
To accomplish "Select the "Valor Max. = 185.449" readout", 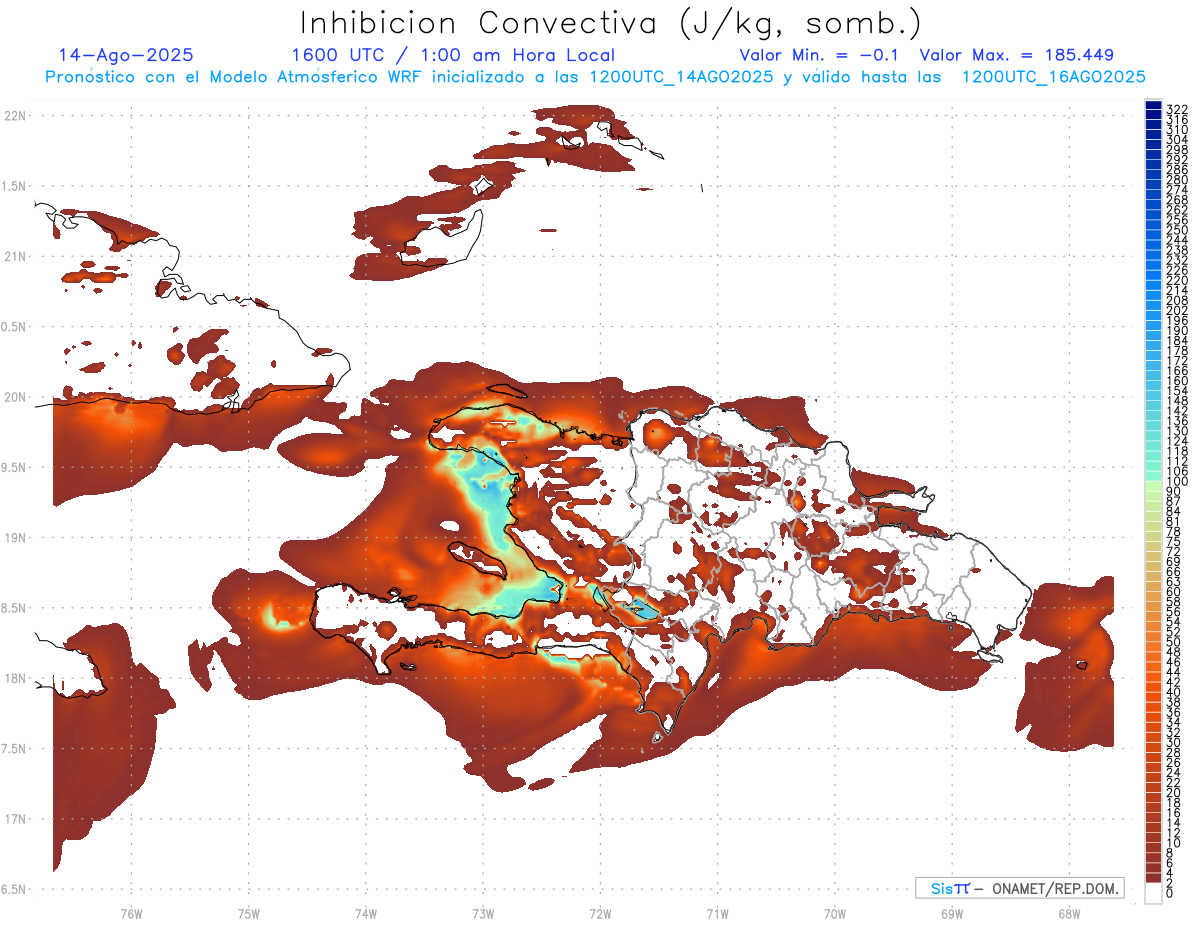I will pos(1016,56).
